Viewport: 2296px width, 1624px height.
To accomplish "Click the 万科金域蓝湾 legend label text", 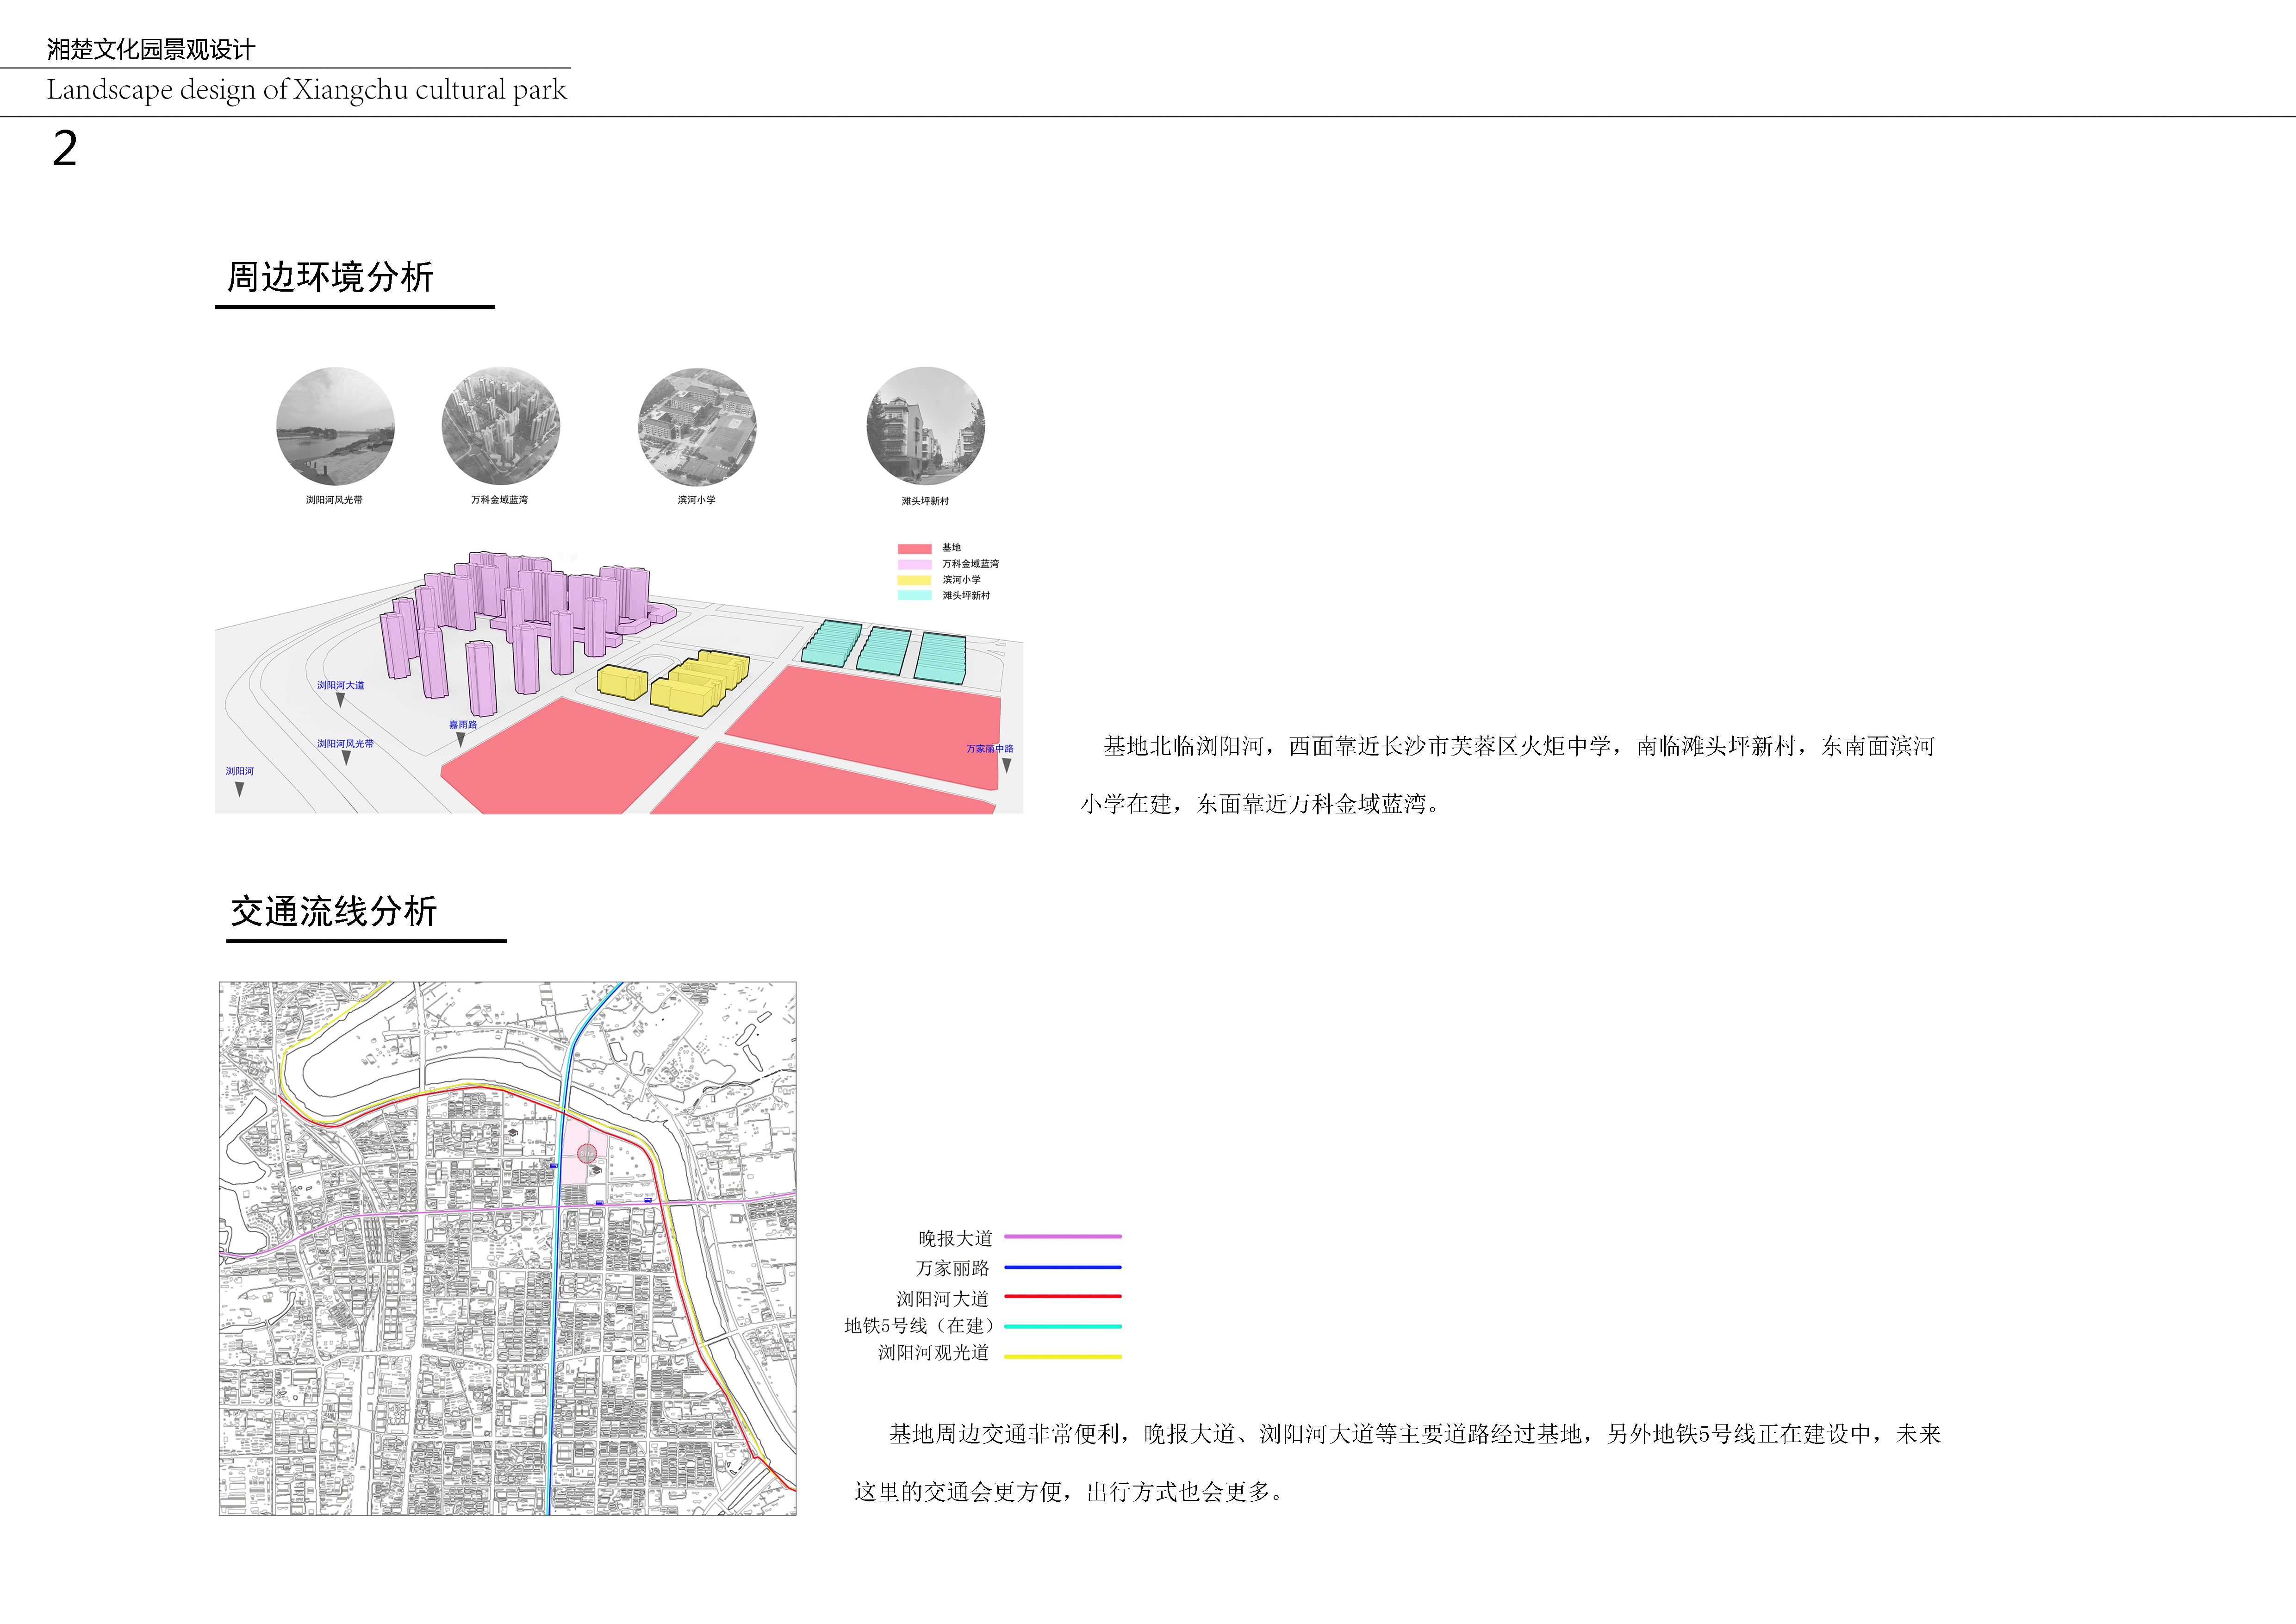I will coord(970,564).
